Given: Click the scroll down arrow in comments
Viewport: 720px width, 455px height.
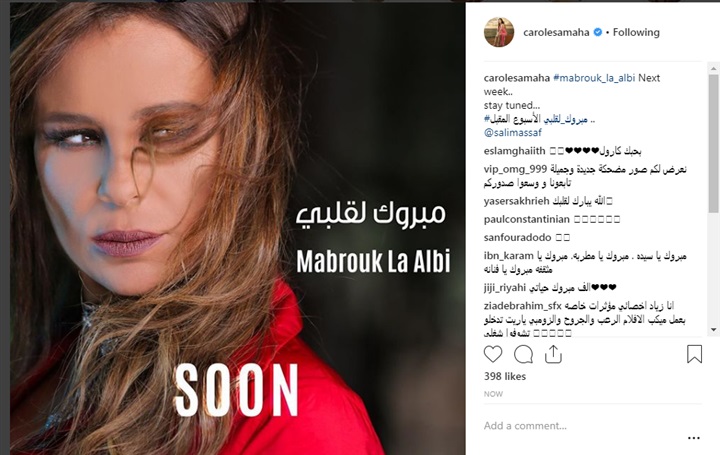Looking at the screenshot, I should 713,330.
